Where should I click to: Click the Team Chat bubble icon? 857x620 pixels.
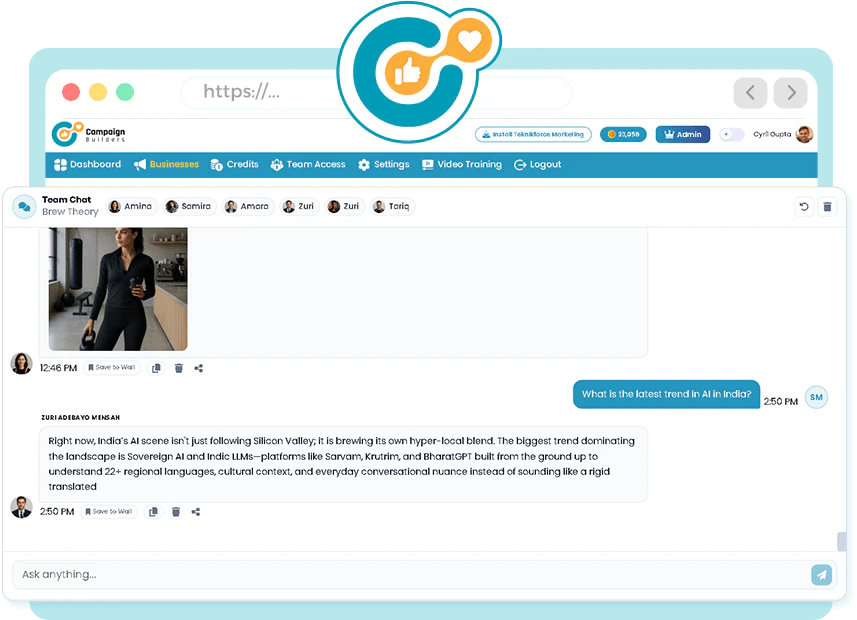(x=24, y=207)
